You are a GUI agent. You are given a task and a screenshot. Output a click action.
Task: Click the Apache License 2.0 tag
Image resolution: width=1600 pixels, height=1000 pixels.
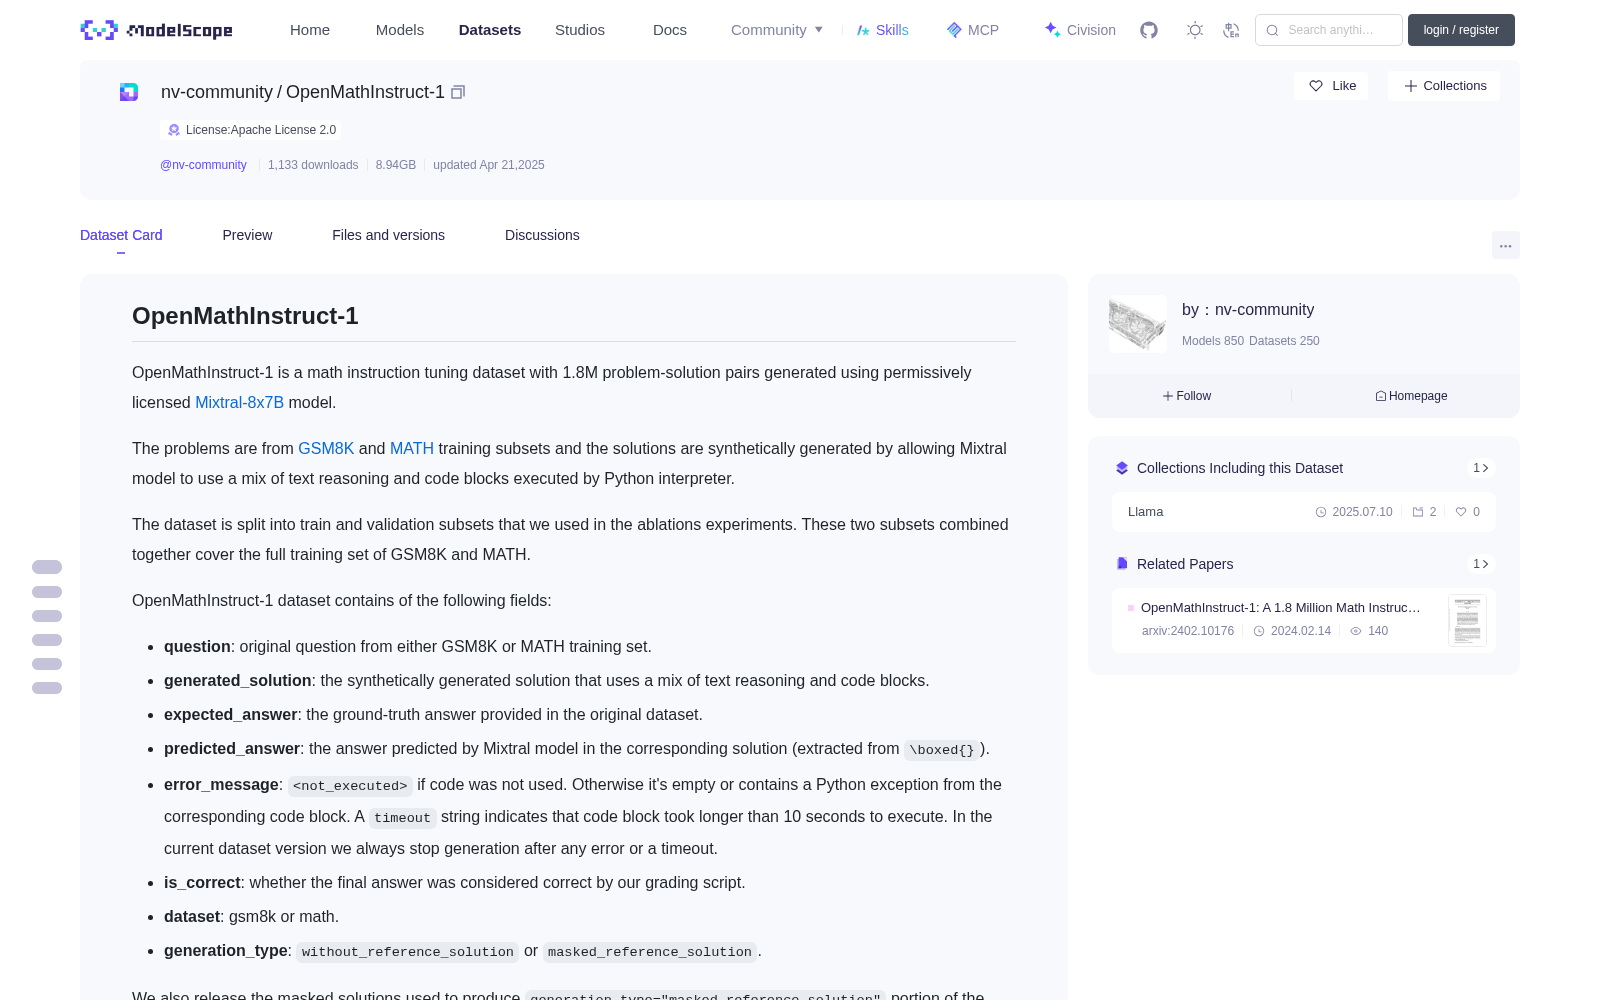[251, 130]
